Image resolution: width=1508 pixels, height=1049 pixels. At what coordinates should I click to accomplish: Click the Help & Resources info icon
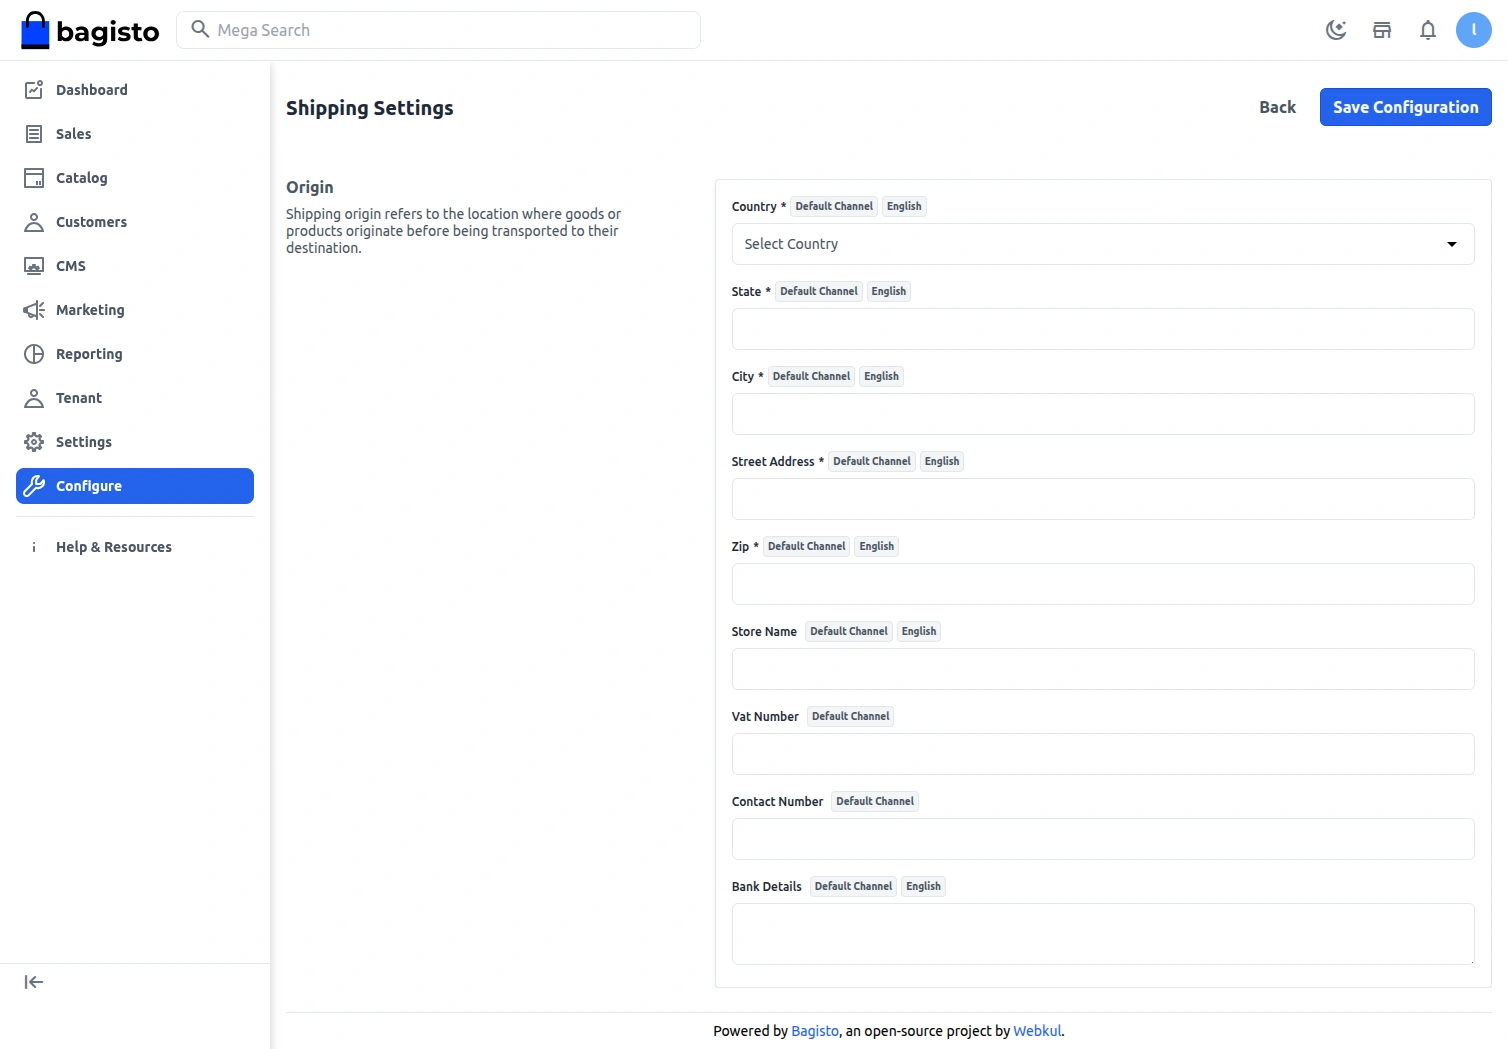[x=34, y=547]
